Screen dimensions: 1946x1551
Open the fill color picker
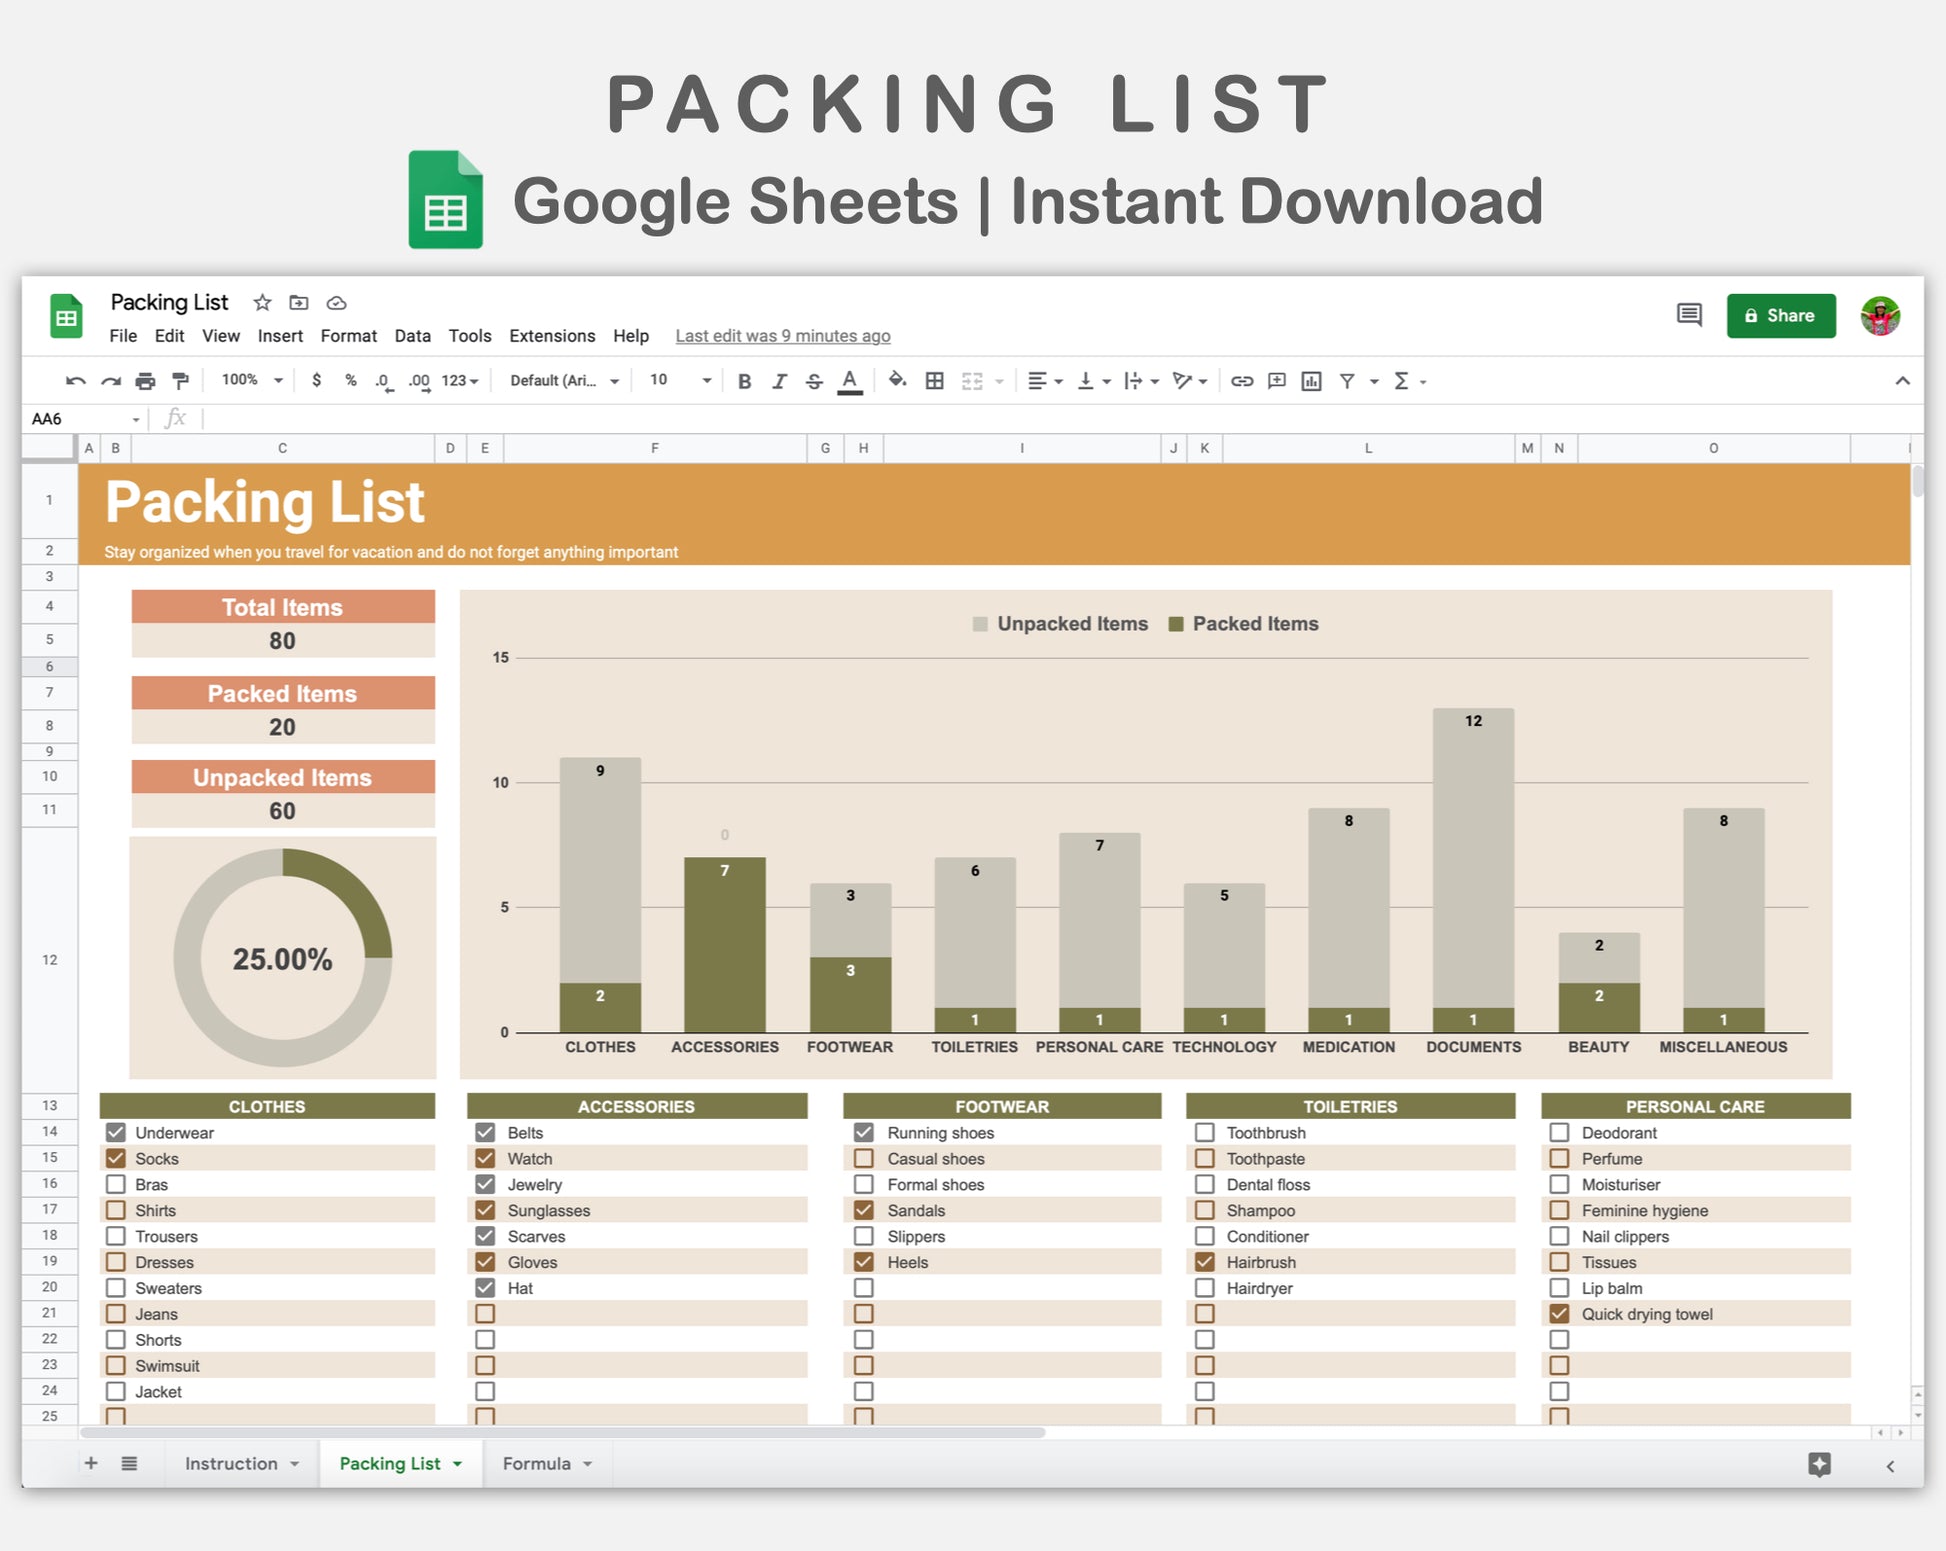[897, 380]
